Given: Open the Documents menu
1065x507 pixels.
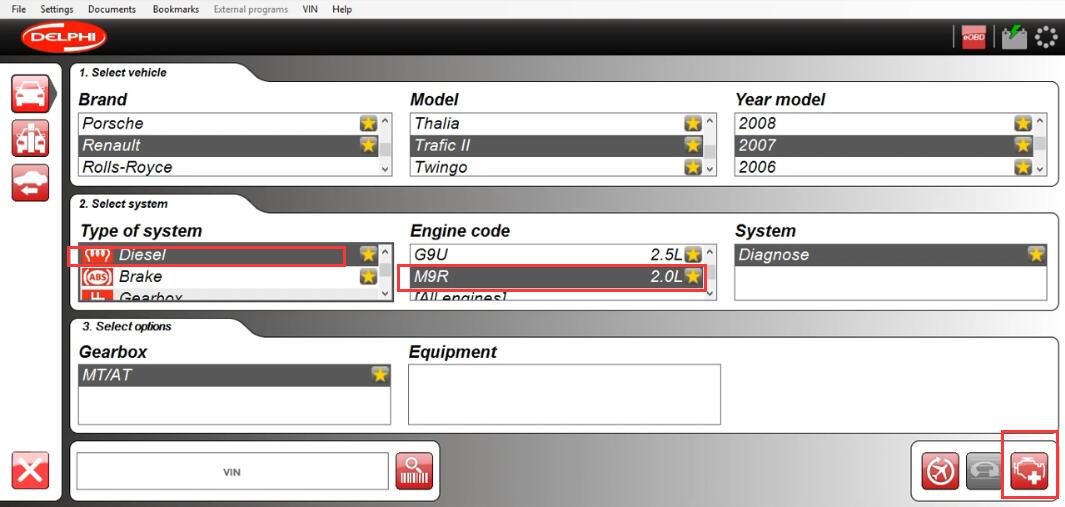Looking at the screenshot, I should coord(112,10).
